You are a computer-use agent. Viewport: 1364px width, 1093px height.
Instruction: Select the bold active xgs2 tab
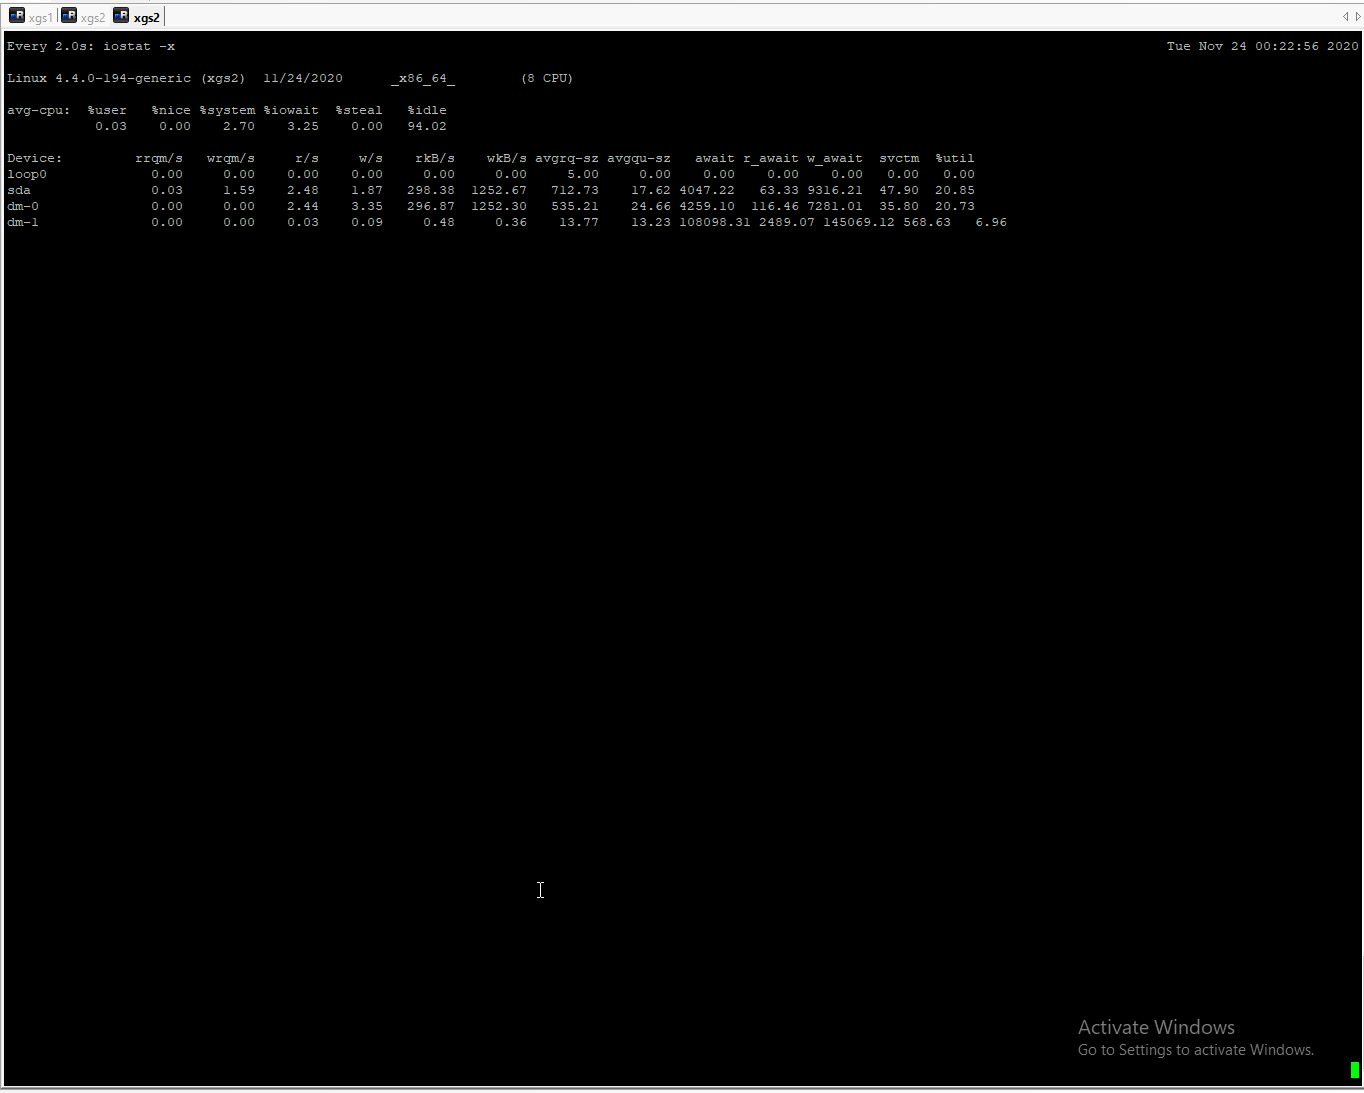pyautogui.click(x=137, y=17)
